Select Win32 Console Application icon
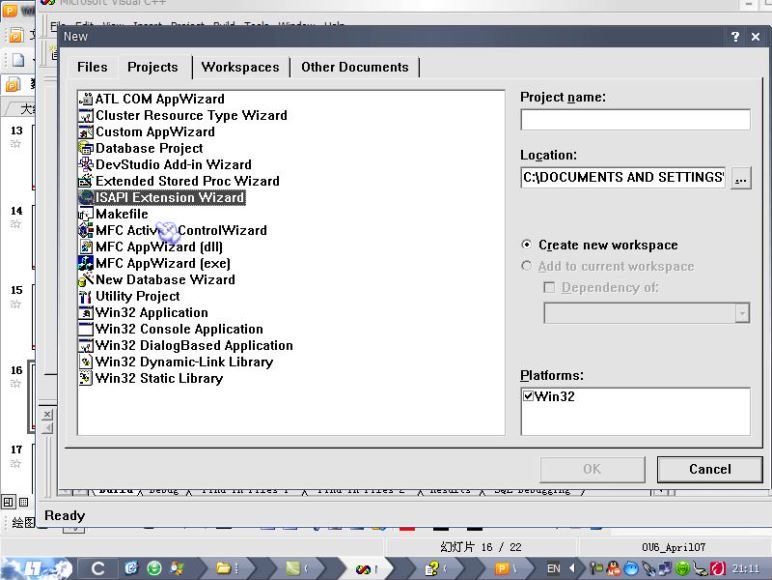Image resolution: width=772 pixels, height=580 pixels. [86, 329]
